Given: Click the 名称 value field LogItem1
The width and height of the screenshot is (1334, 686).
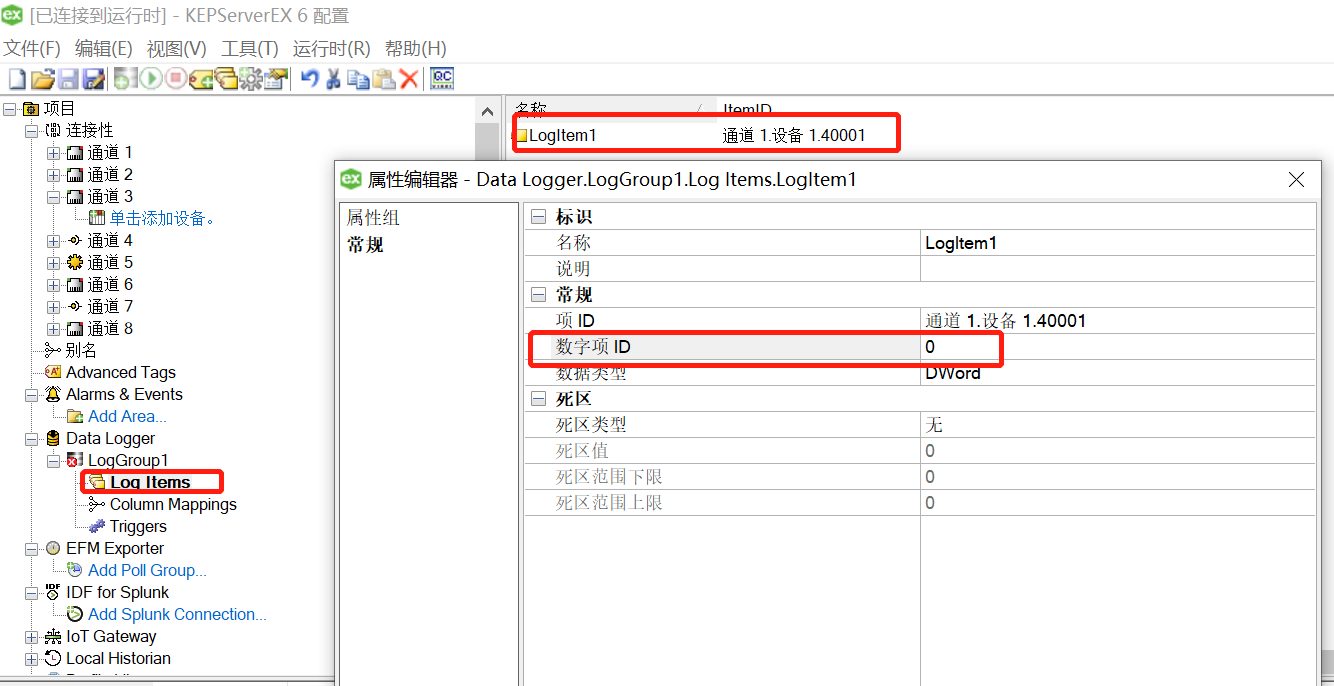Looking at the screenshot, I should coord(1118,243).
